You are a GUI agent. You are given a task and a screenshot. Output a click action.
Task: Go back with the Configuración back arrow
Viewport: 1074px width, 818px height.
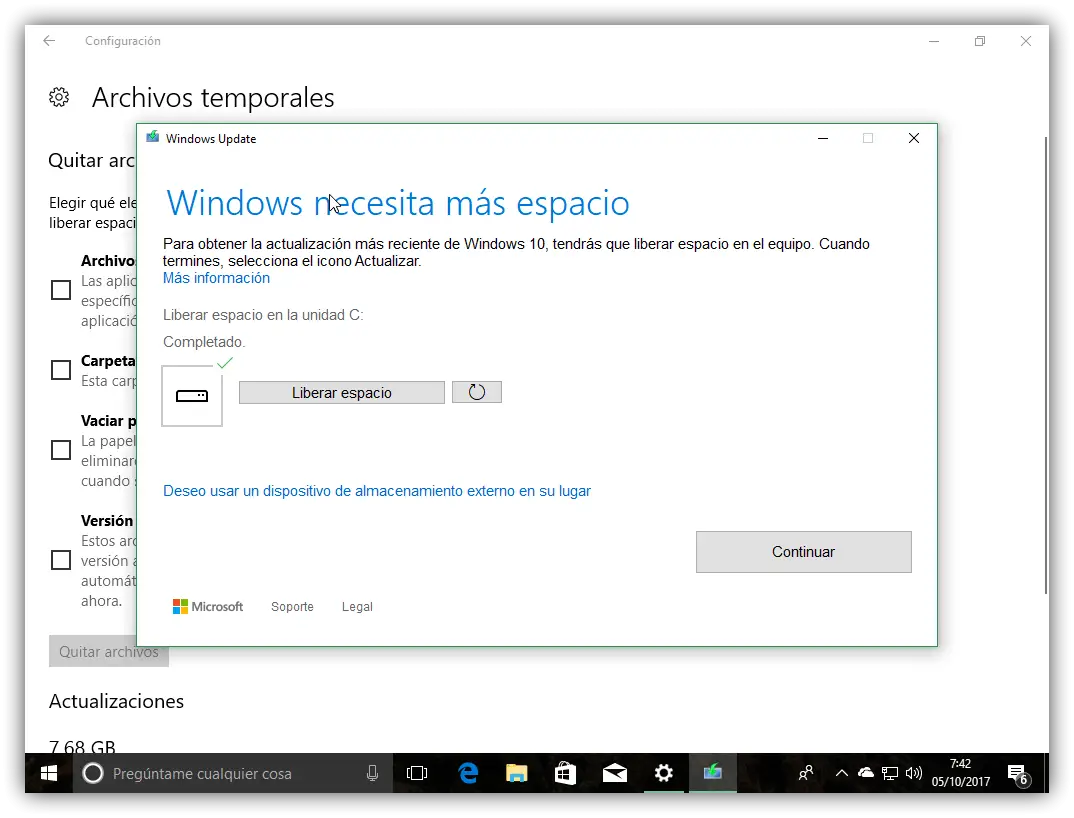click(x=49, y=41)
